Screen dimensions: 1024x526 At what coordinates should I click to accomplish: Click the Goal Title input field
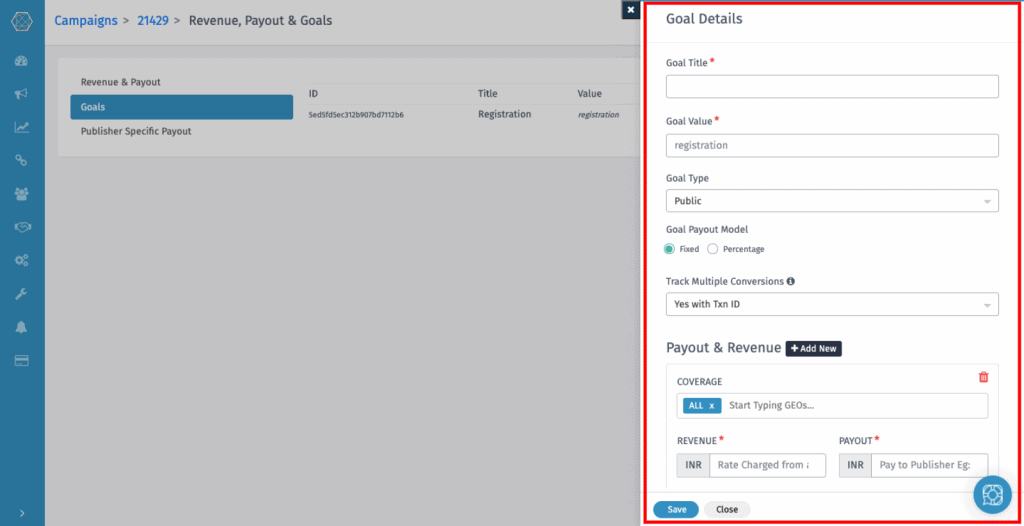(832, 87)
